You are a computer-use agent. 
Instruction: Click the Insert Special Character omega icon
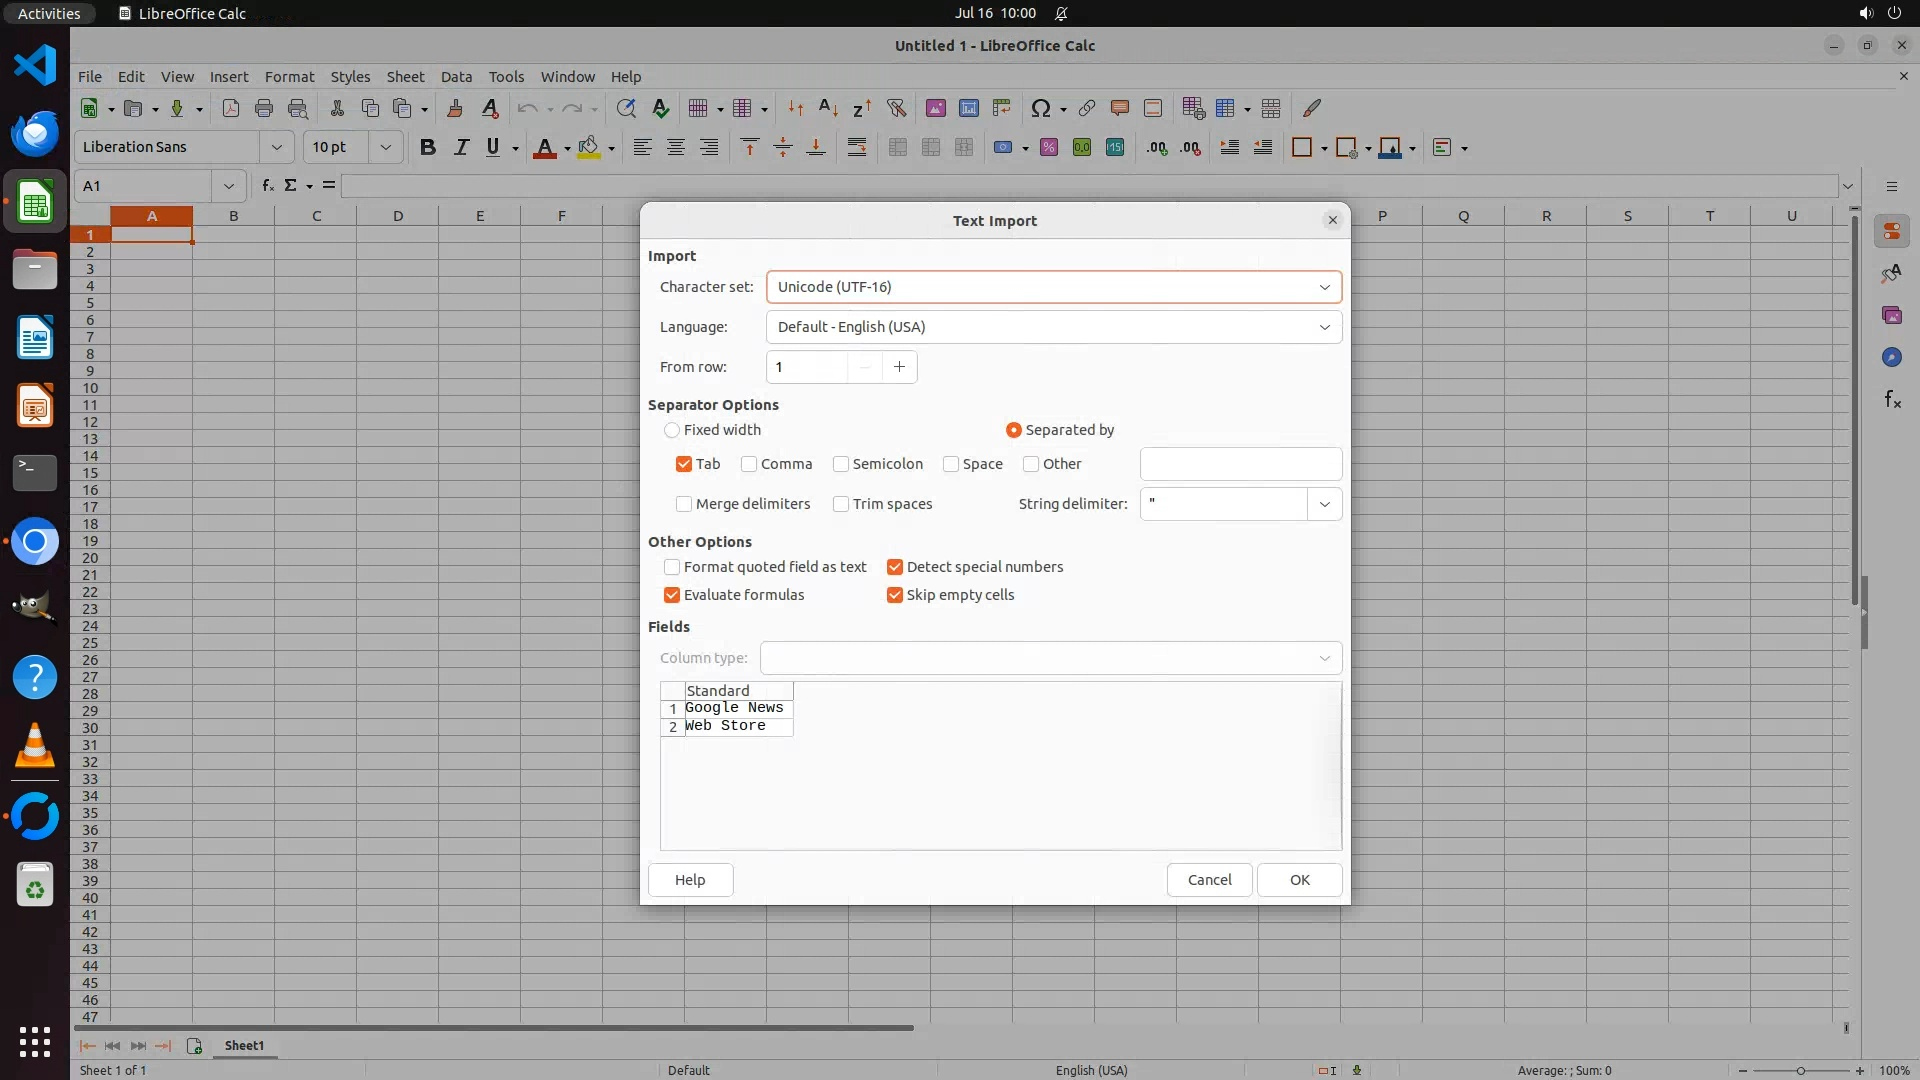click(1040, 108)
